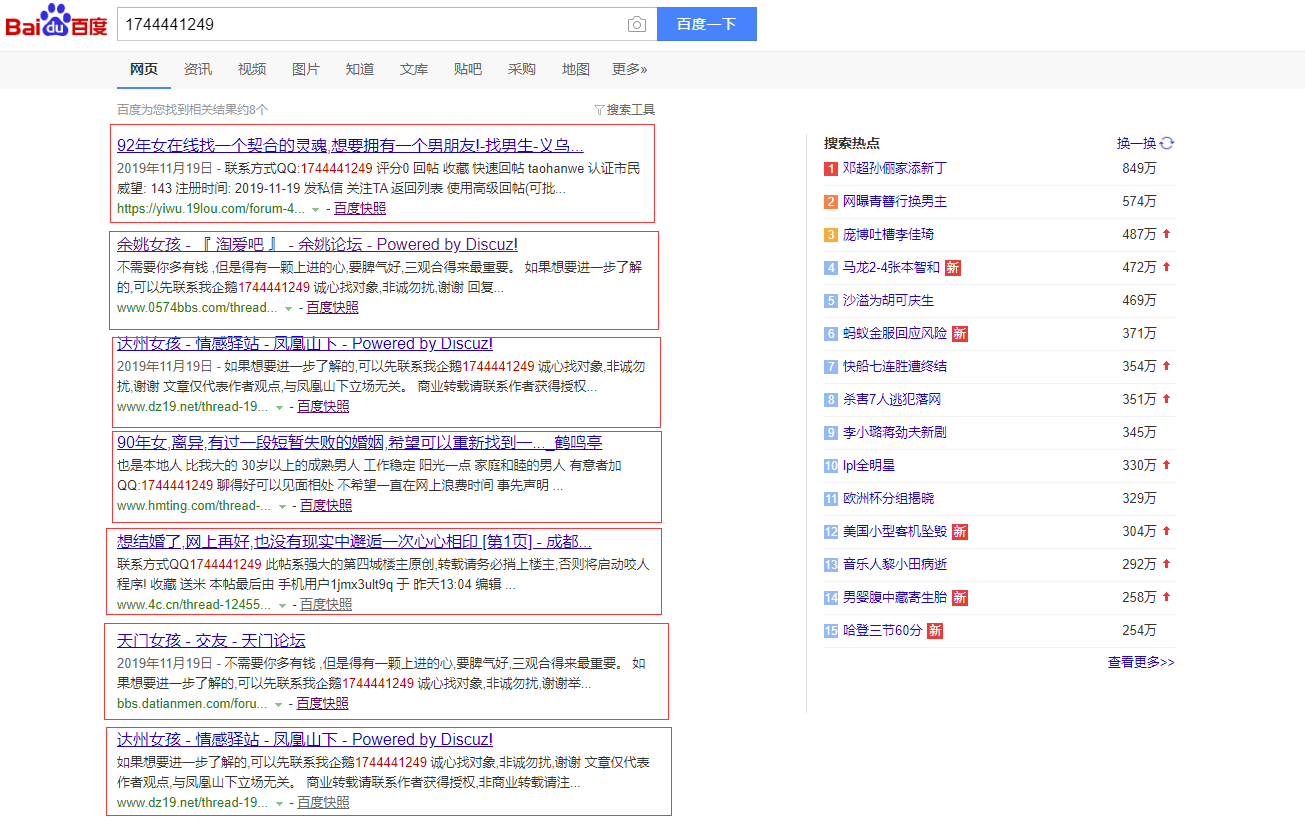Open 百度快照 for www.4c.cn result
Viewport: 1305px width, 822px height.
point(326,604)
